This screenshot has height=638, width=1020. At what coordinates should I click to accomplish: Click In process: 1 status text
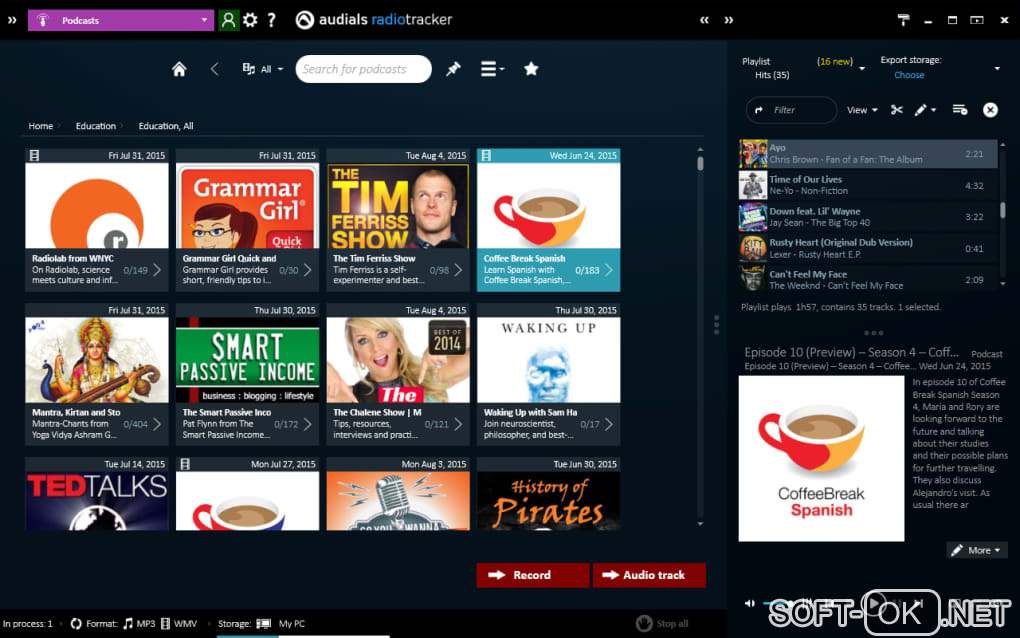27,624
